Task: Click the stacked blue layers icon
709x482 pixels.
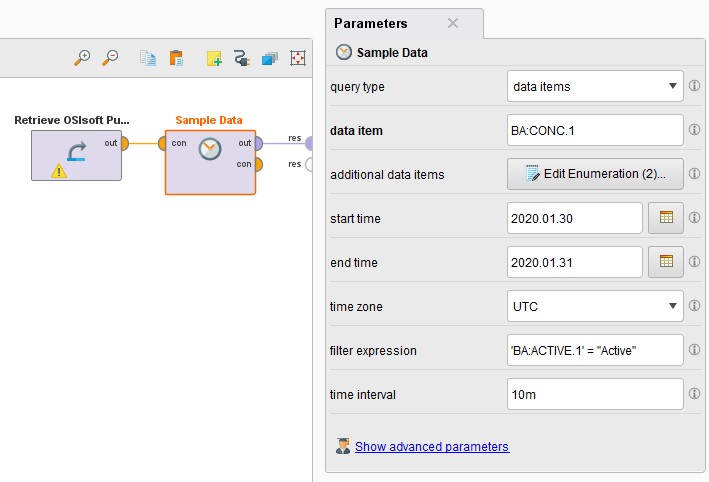Action: click(269, 59)
